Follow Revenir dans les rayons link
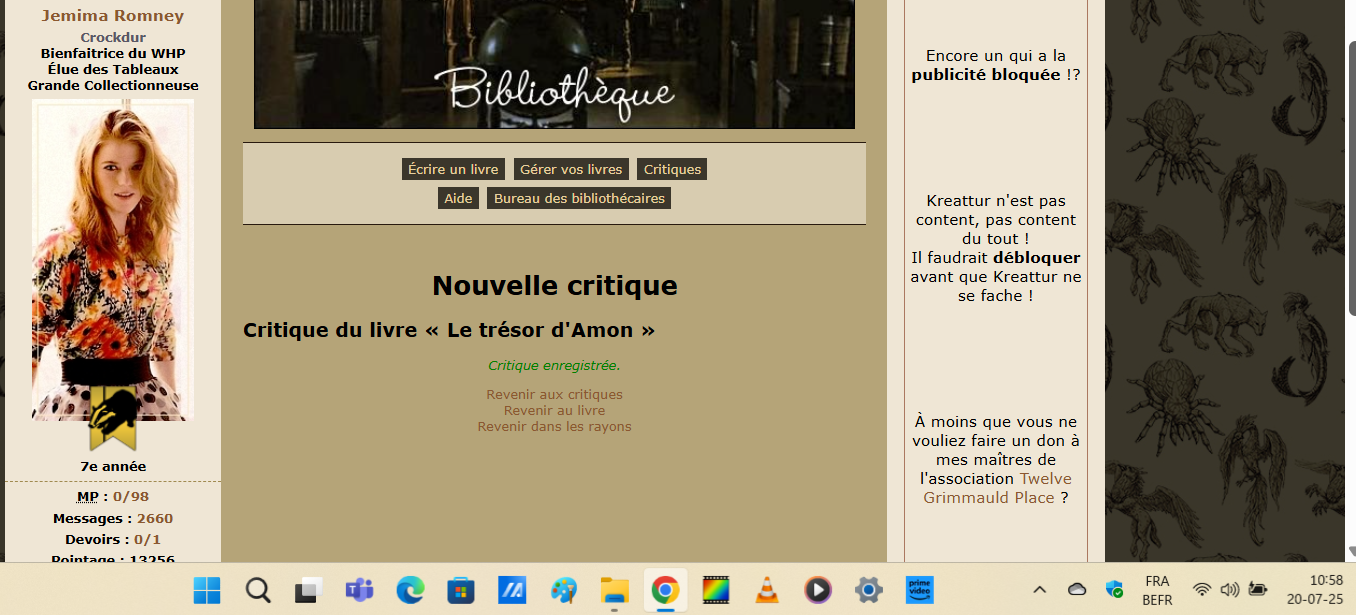Screen dimensions: 1356x615 point(554,427)
